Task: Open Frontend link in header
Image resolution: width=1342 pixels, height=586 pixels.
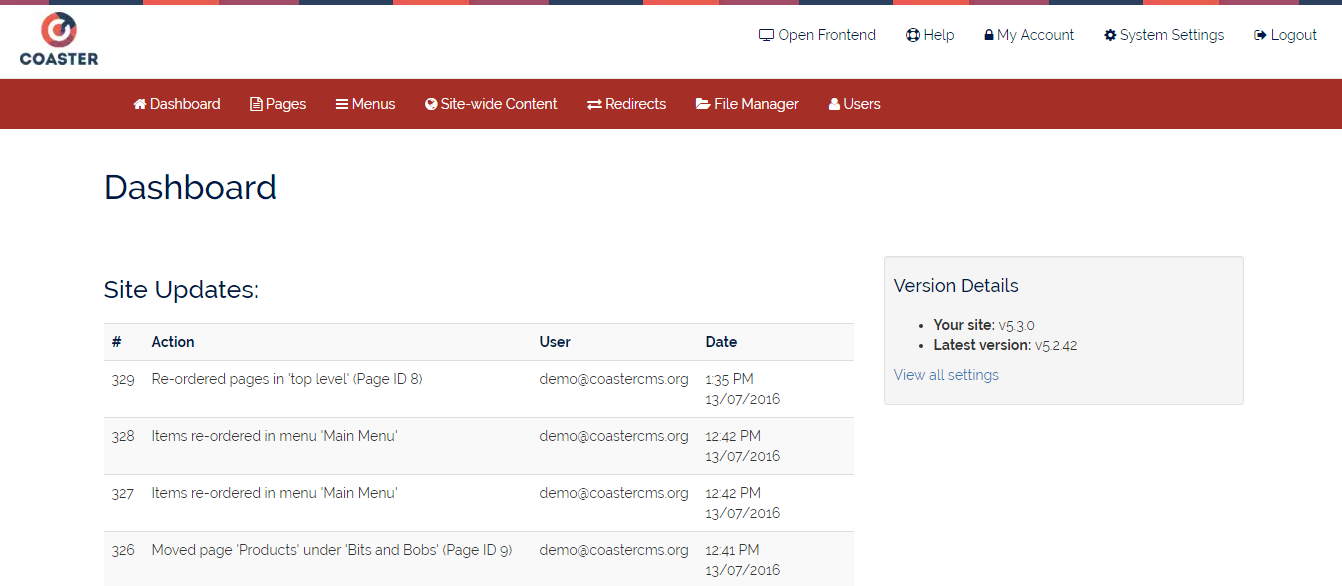Action: pos(817,35)
